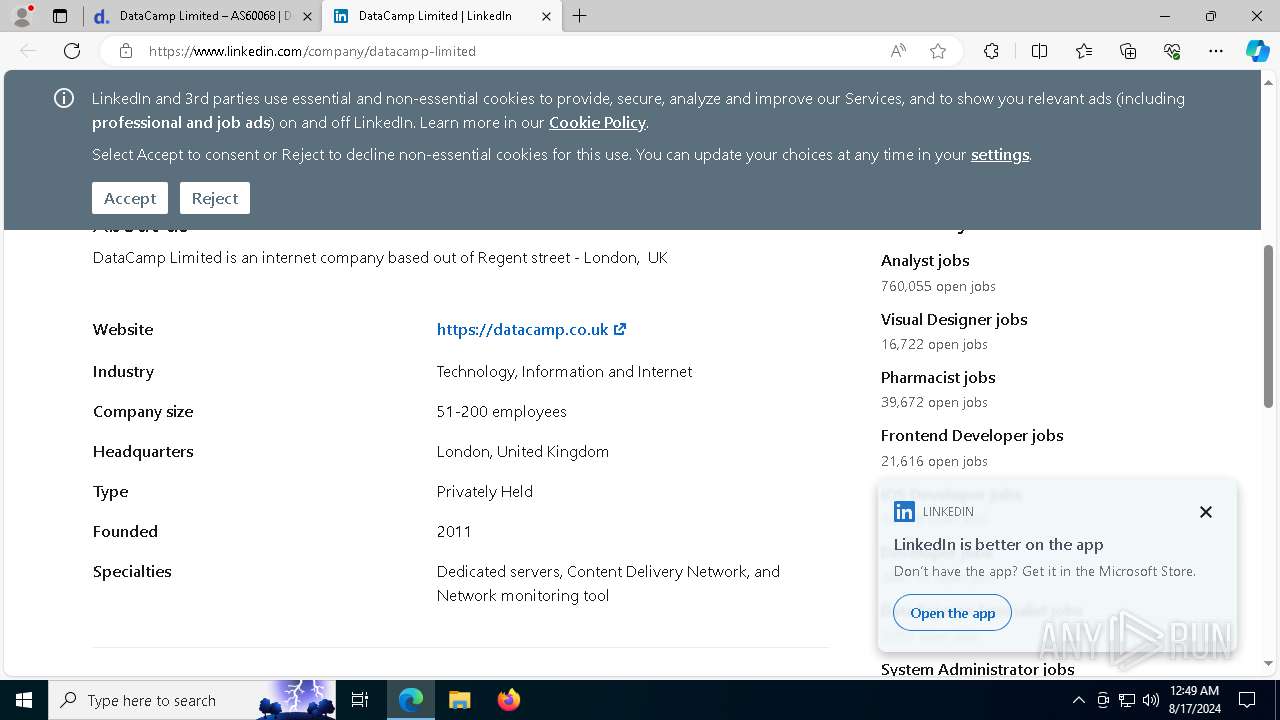Switch to DataCamp Limited AS60068 tab
Viewport: 1280px width, 720px height.
(202, 16)
